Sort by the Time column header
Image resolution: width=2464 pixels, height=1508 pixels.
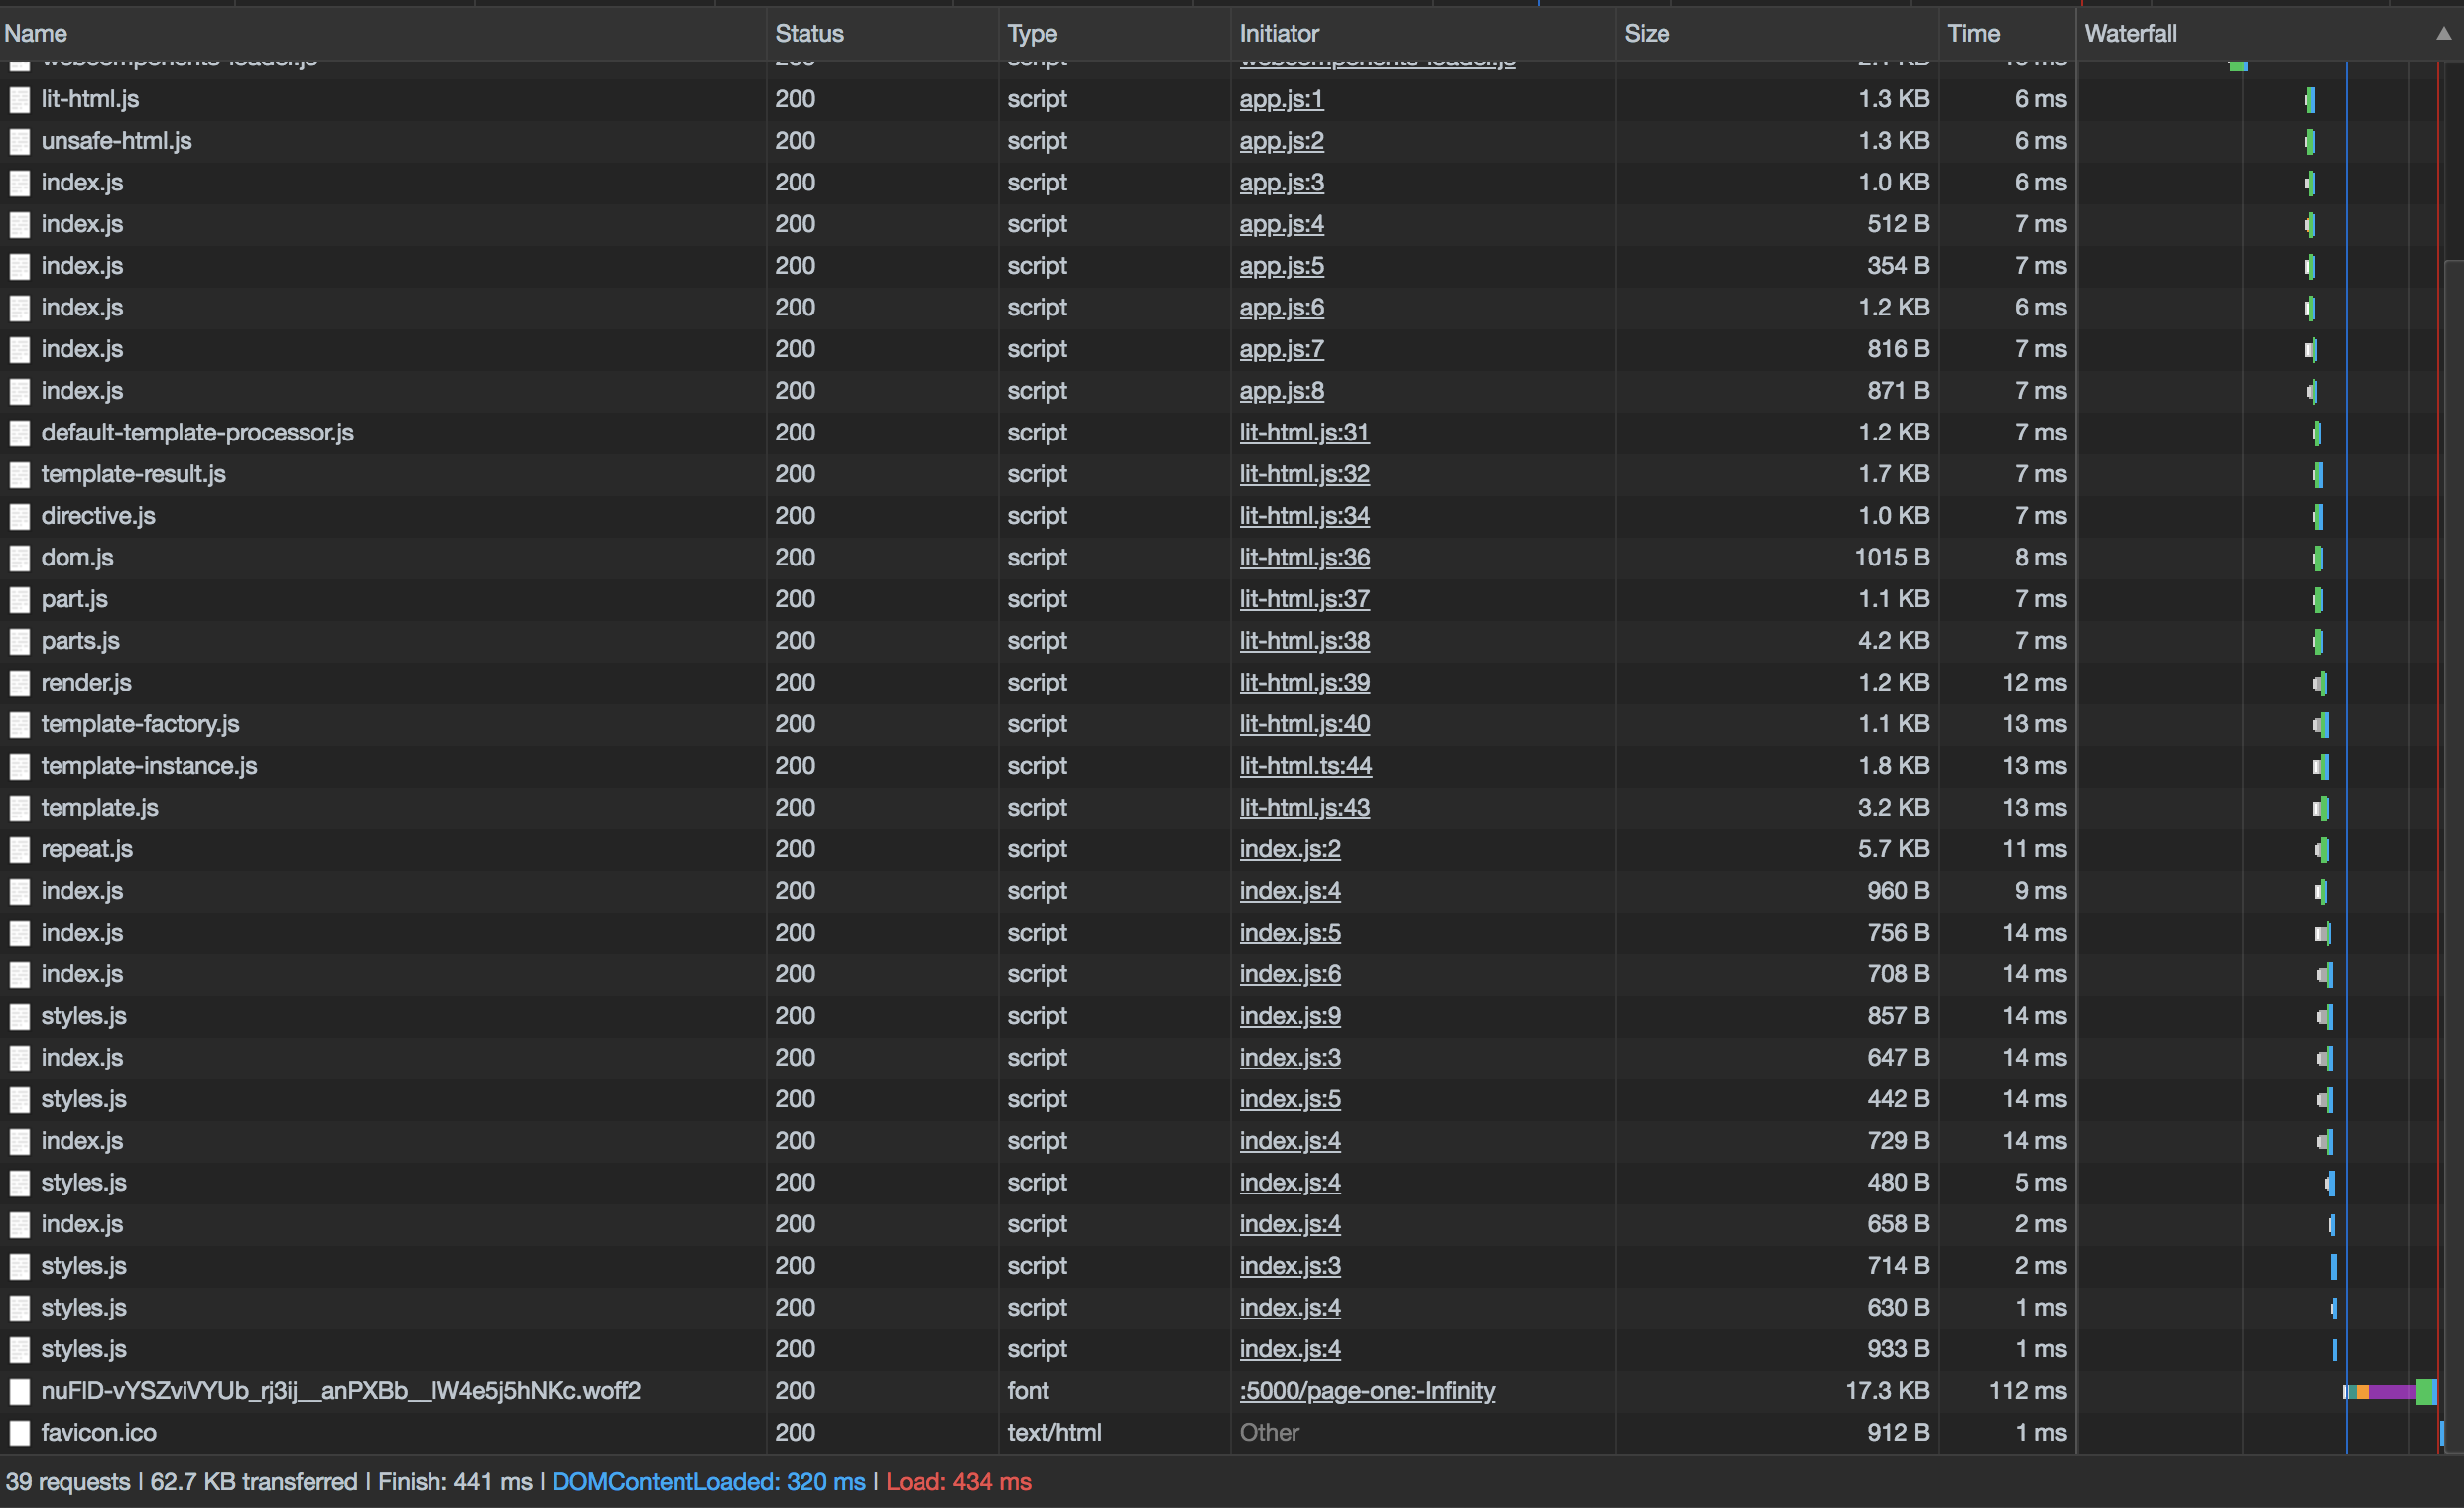coord(1973,33)
